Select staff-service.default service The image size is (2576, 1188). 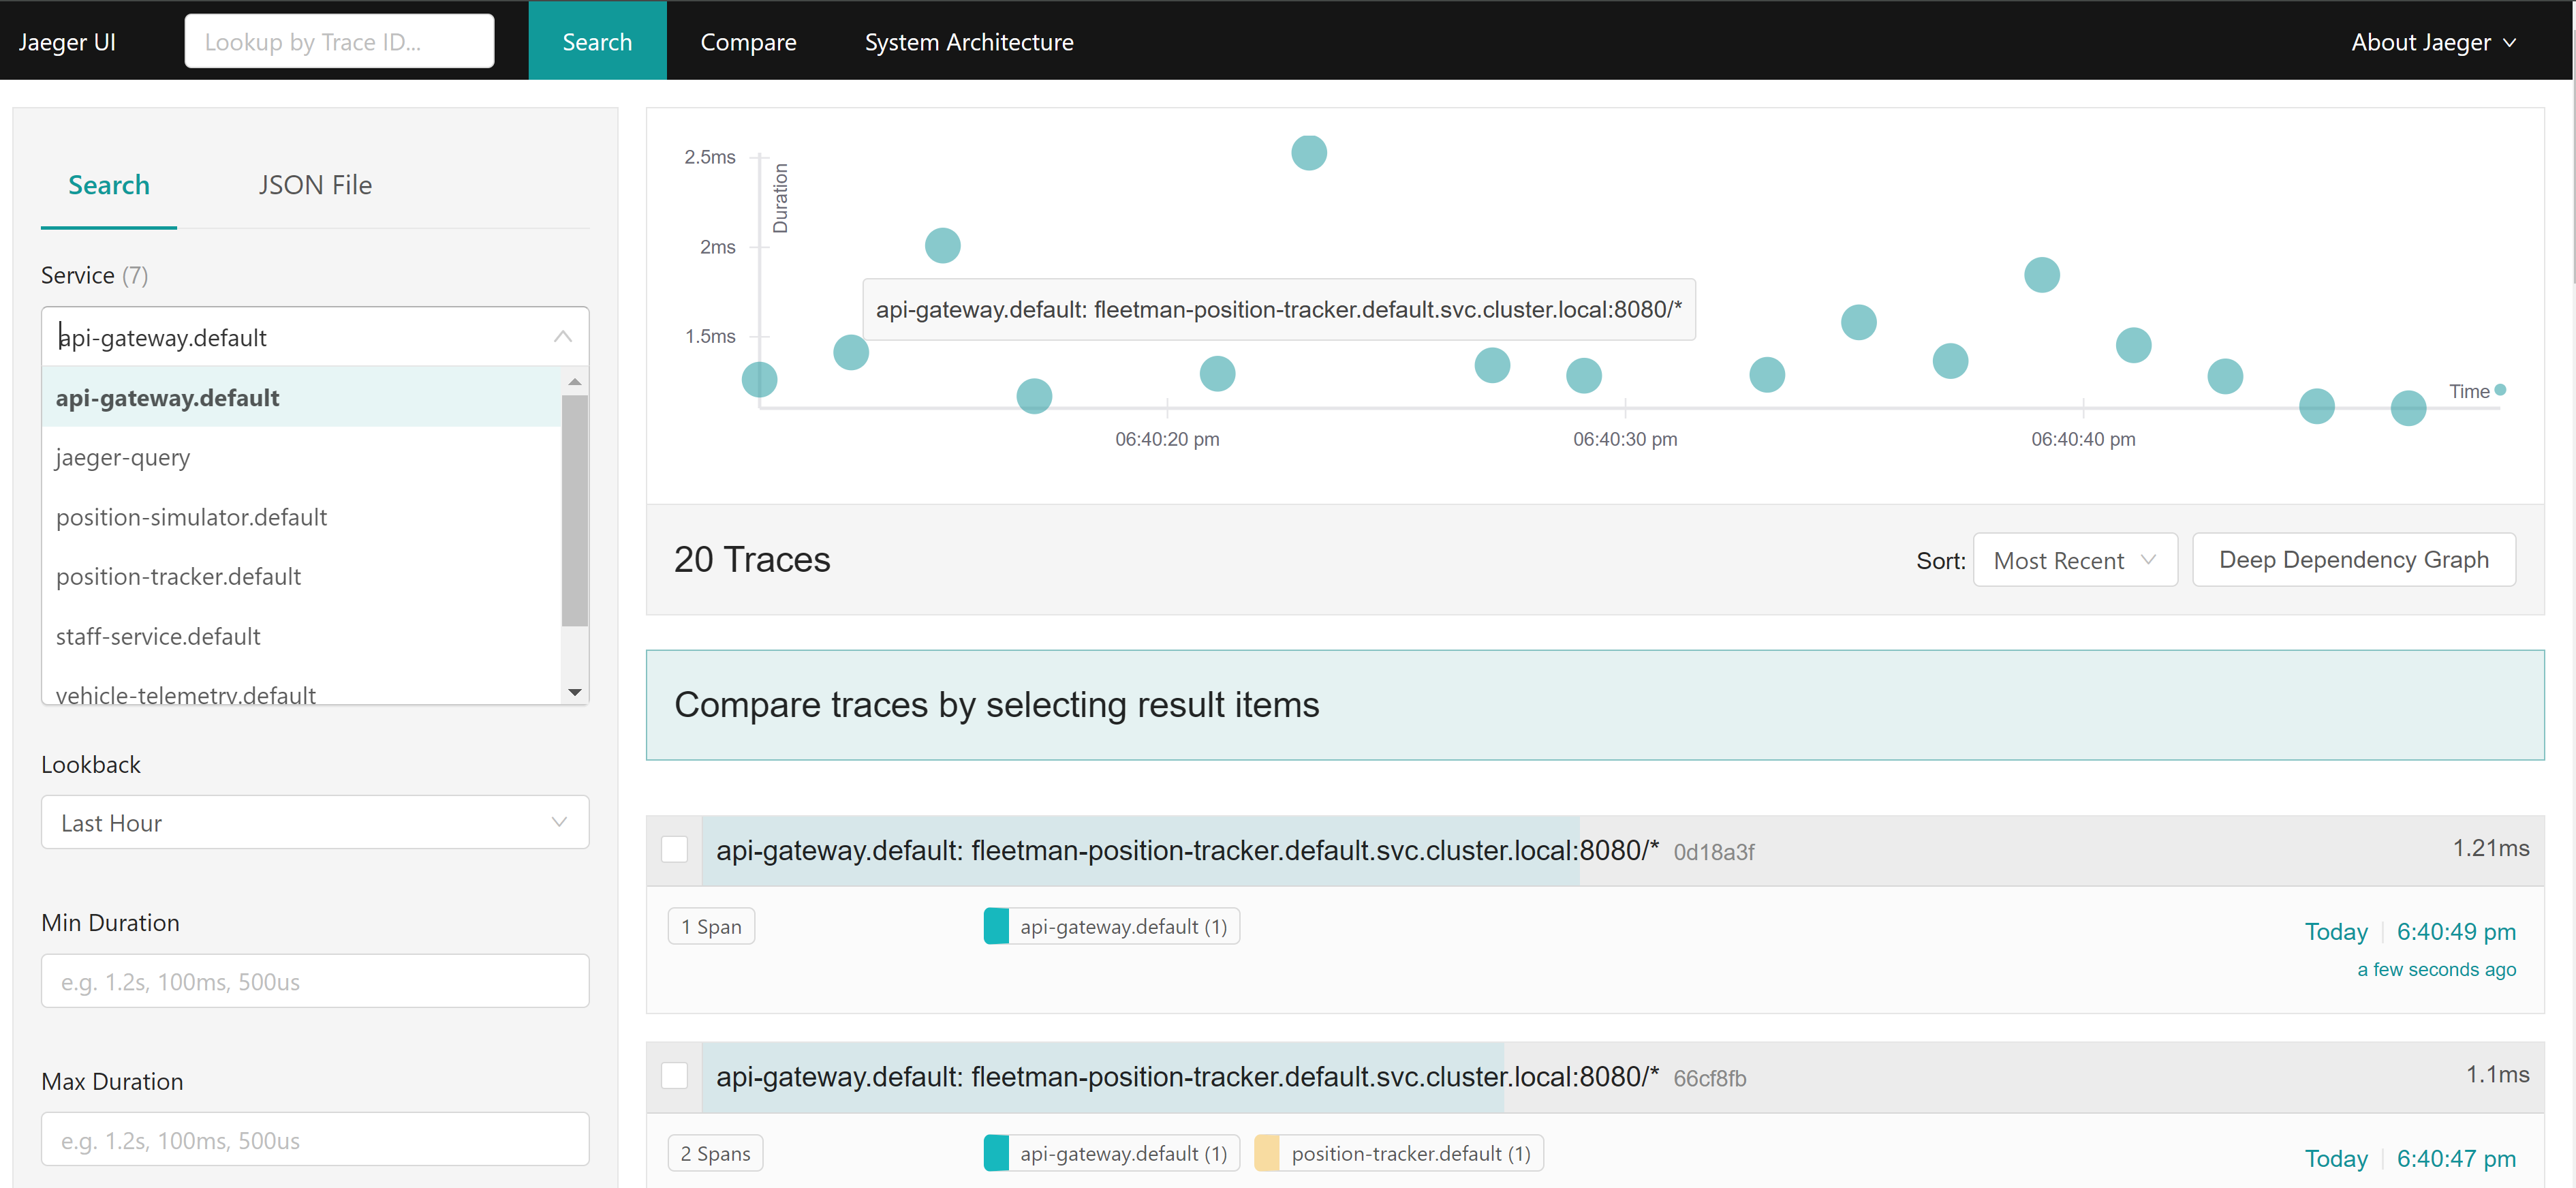click(159, 635)
